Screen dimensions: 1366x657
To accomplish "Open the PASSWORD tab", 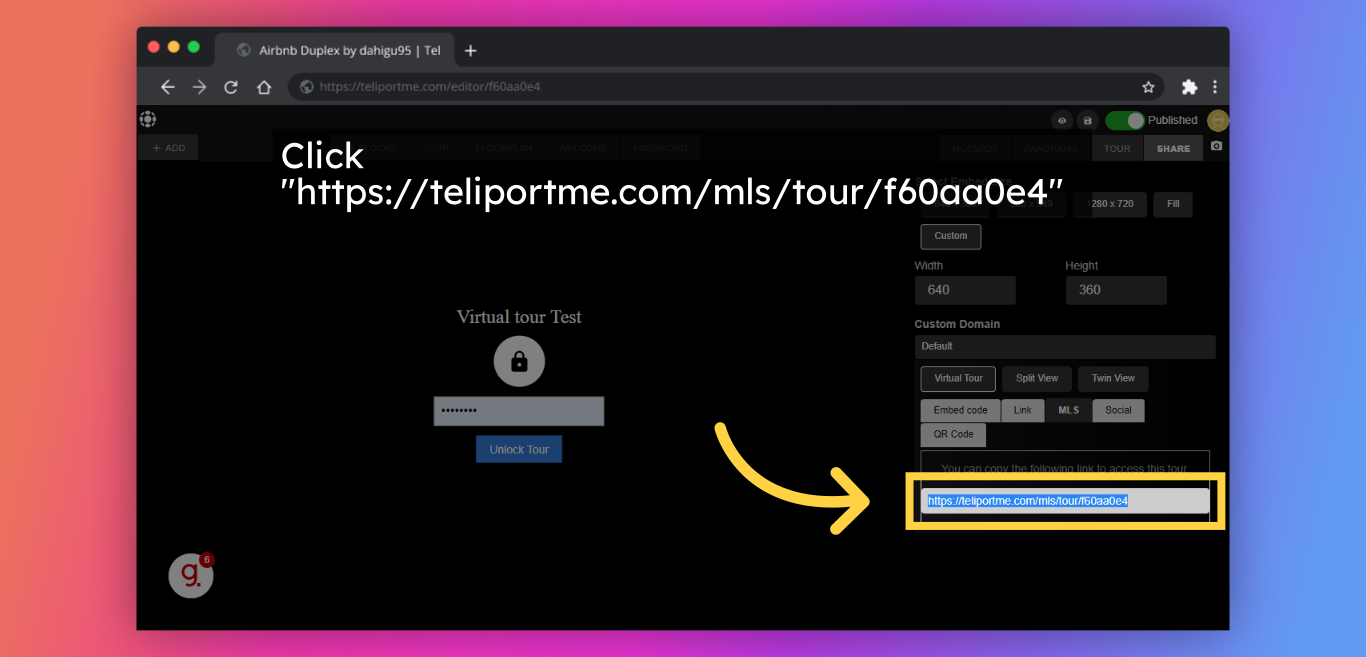I will (659, 148).
